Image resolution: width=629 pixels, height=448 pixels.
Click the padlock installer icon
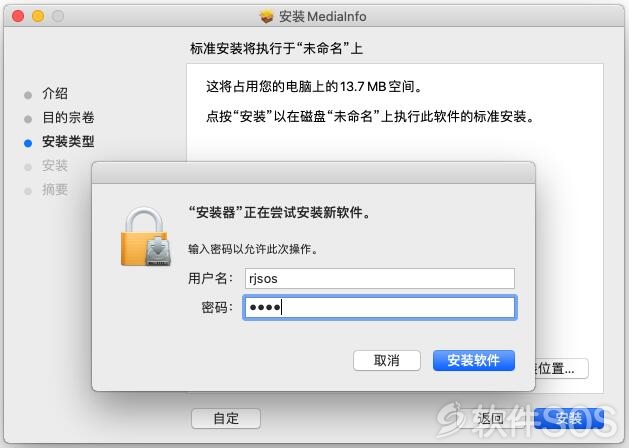pos(146,237)
